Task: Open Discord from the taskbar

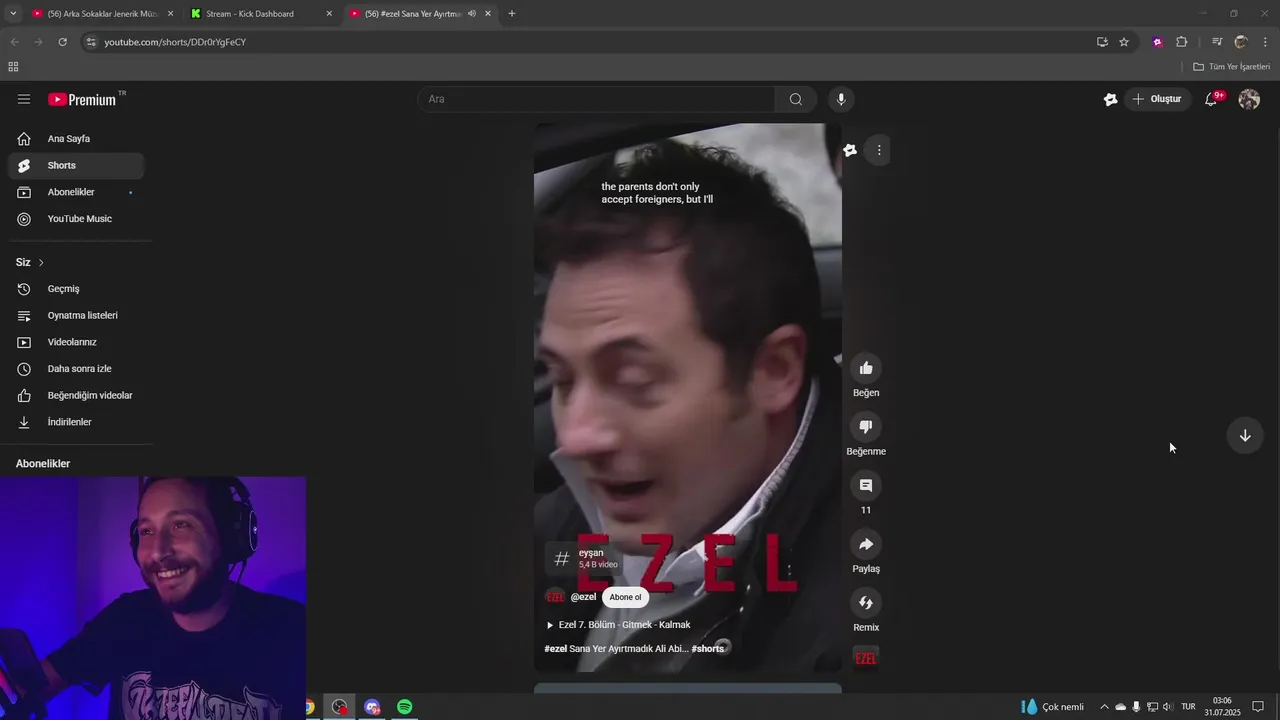Action: (372, 707)
